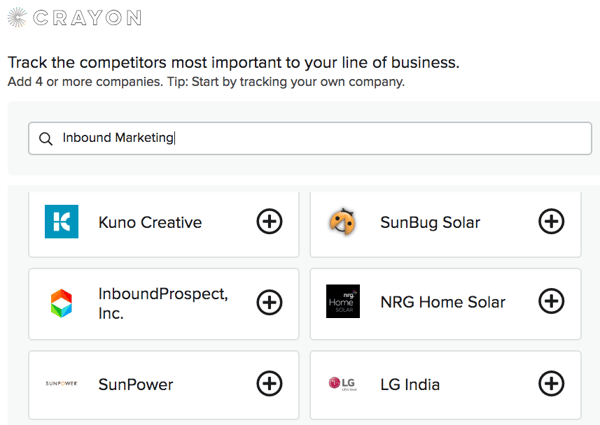Add SunPower with plus icon
The height and width of the screenshot is (425, 600).
coord(269,384)
